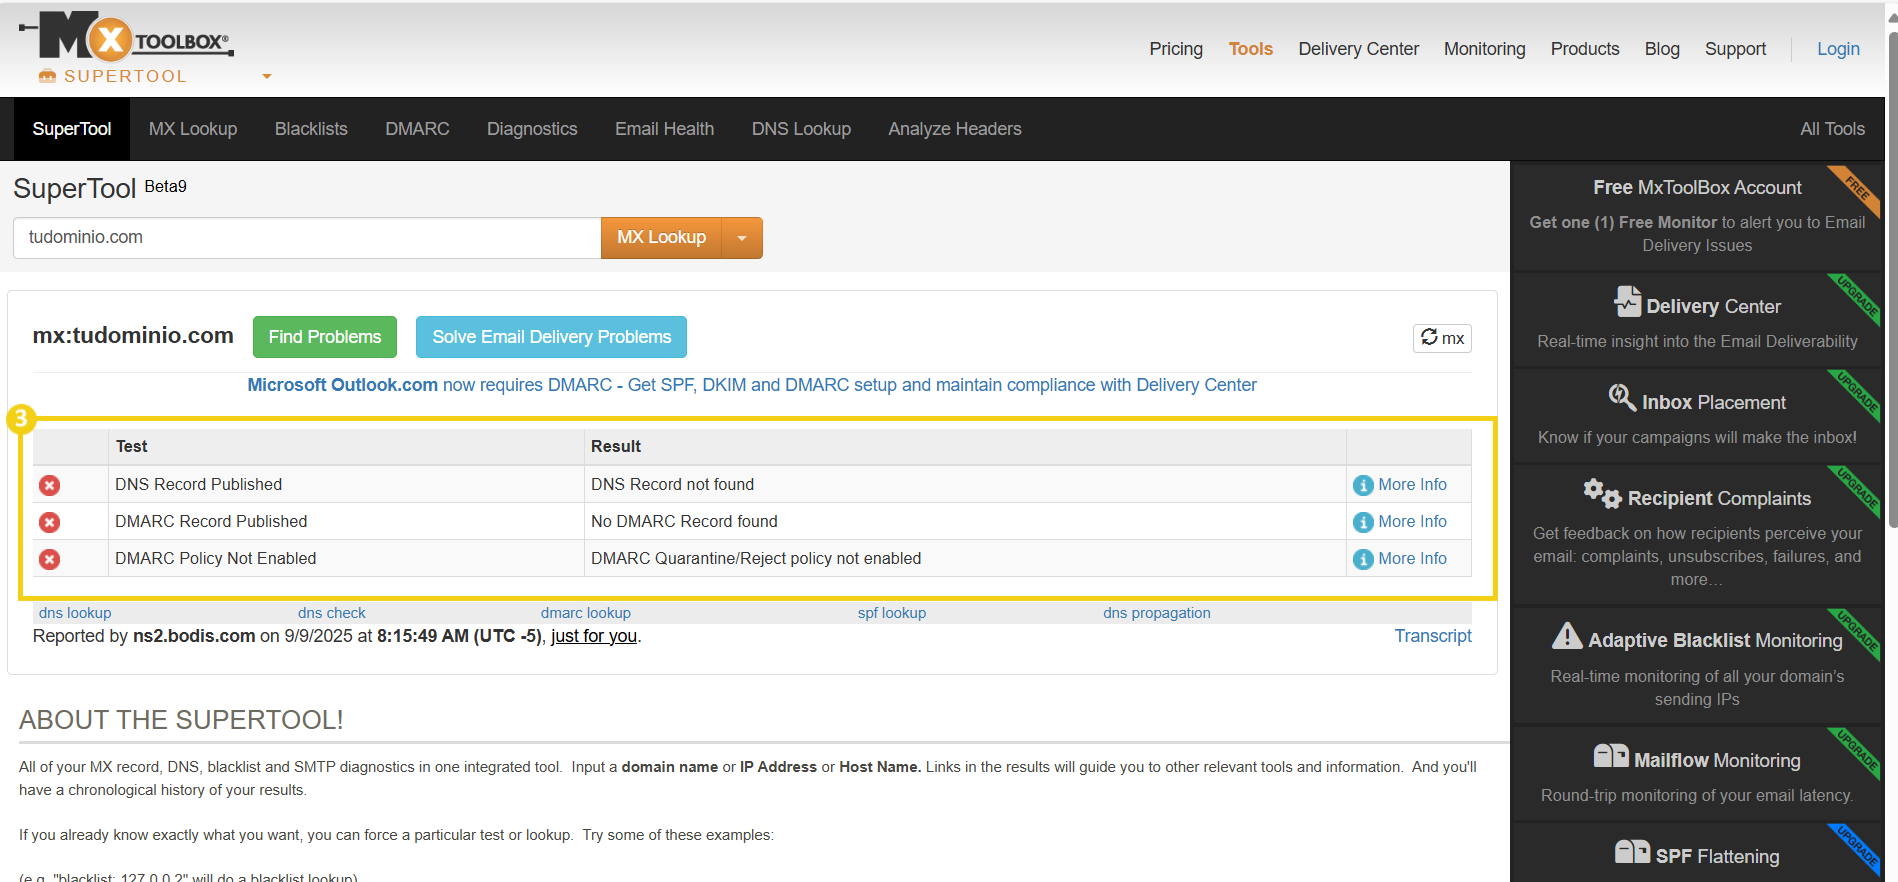
Task: Open the Transcript link
Action: (x=1432, y=636)
